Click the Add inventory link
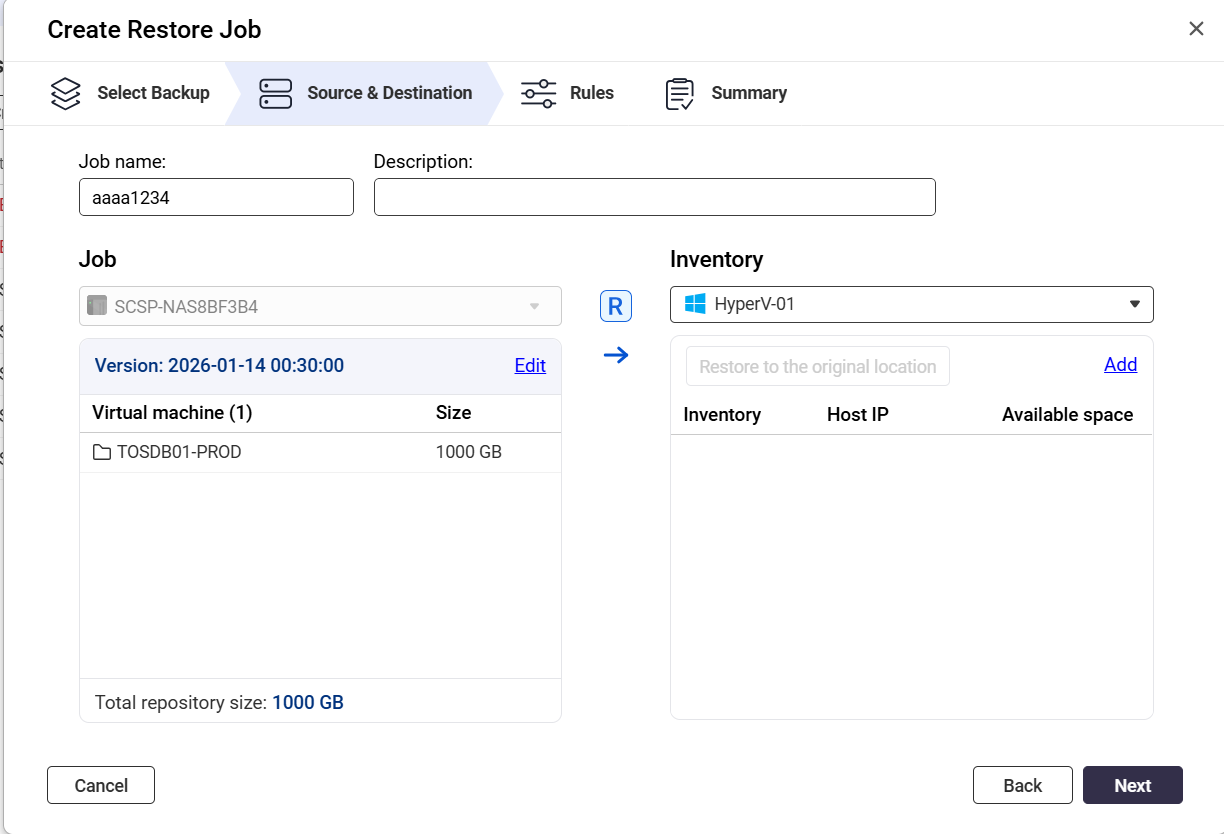This screenshot has width=1224, height=834. pos(1120,364)
